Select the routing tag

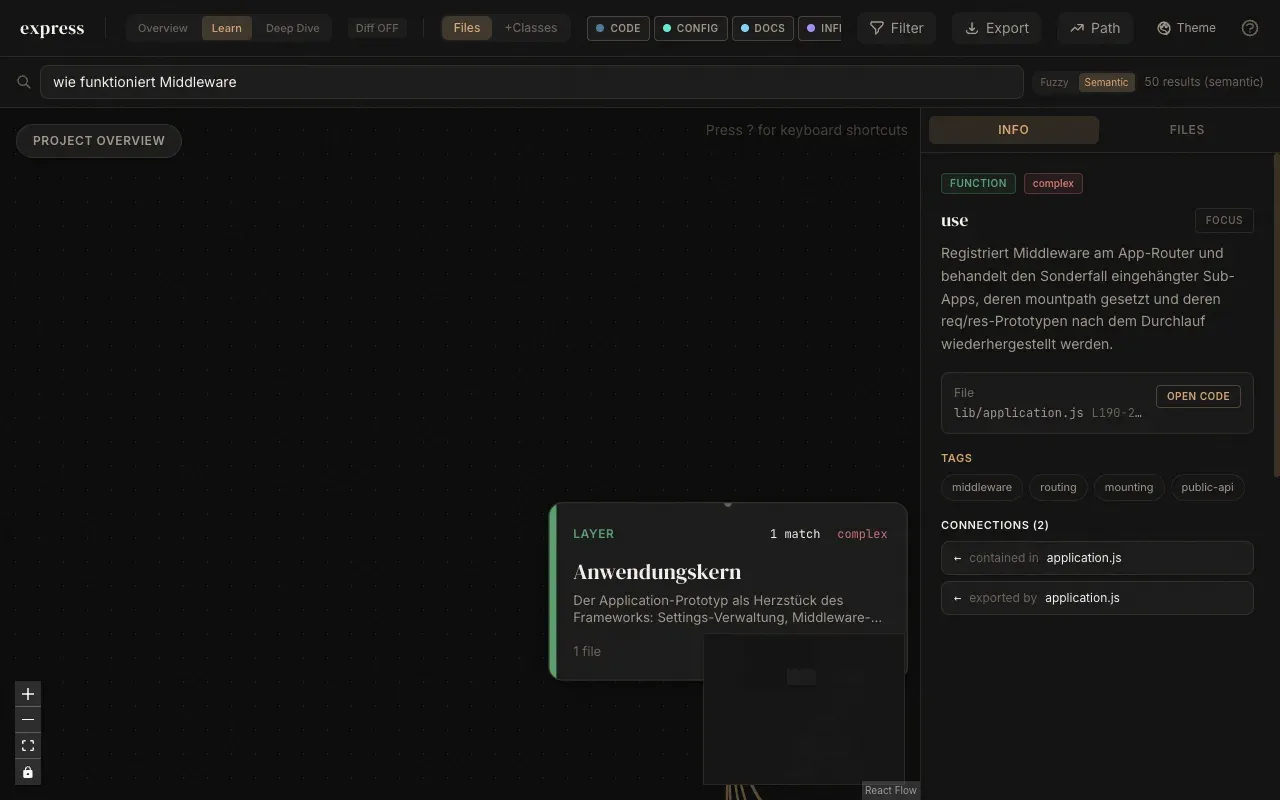(x=1058, y=487)
